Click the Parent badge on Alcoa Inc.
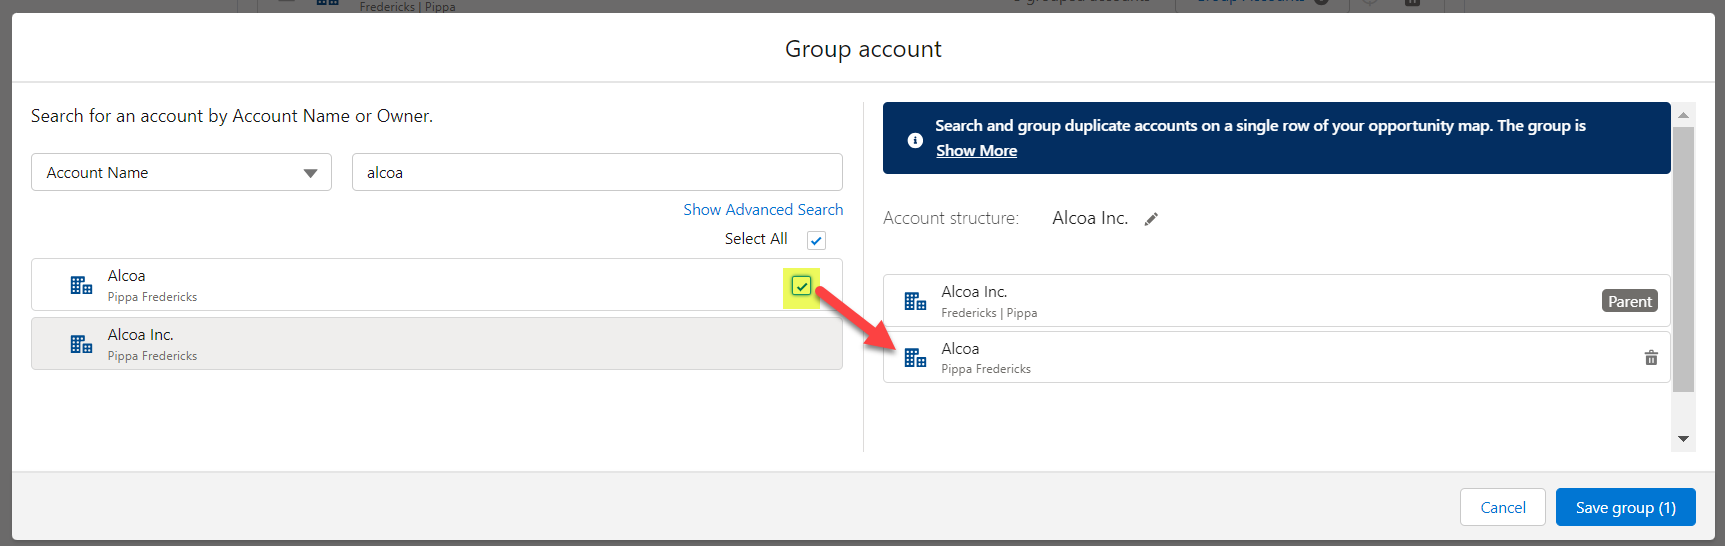Image resolution: width=1725 pixels, height=546 pixels. (1629, 301)
